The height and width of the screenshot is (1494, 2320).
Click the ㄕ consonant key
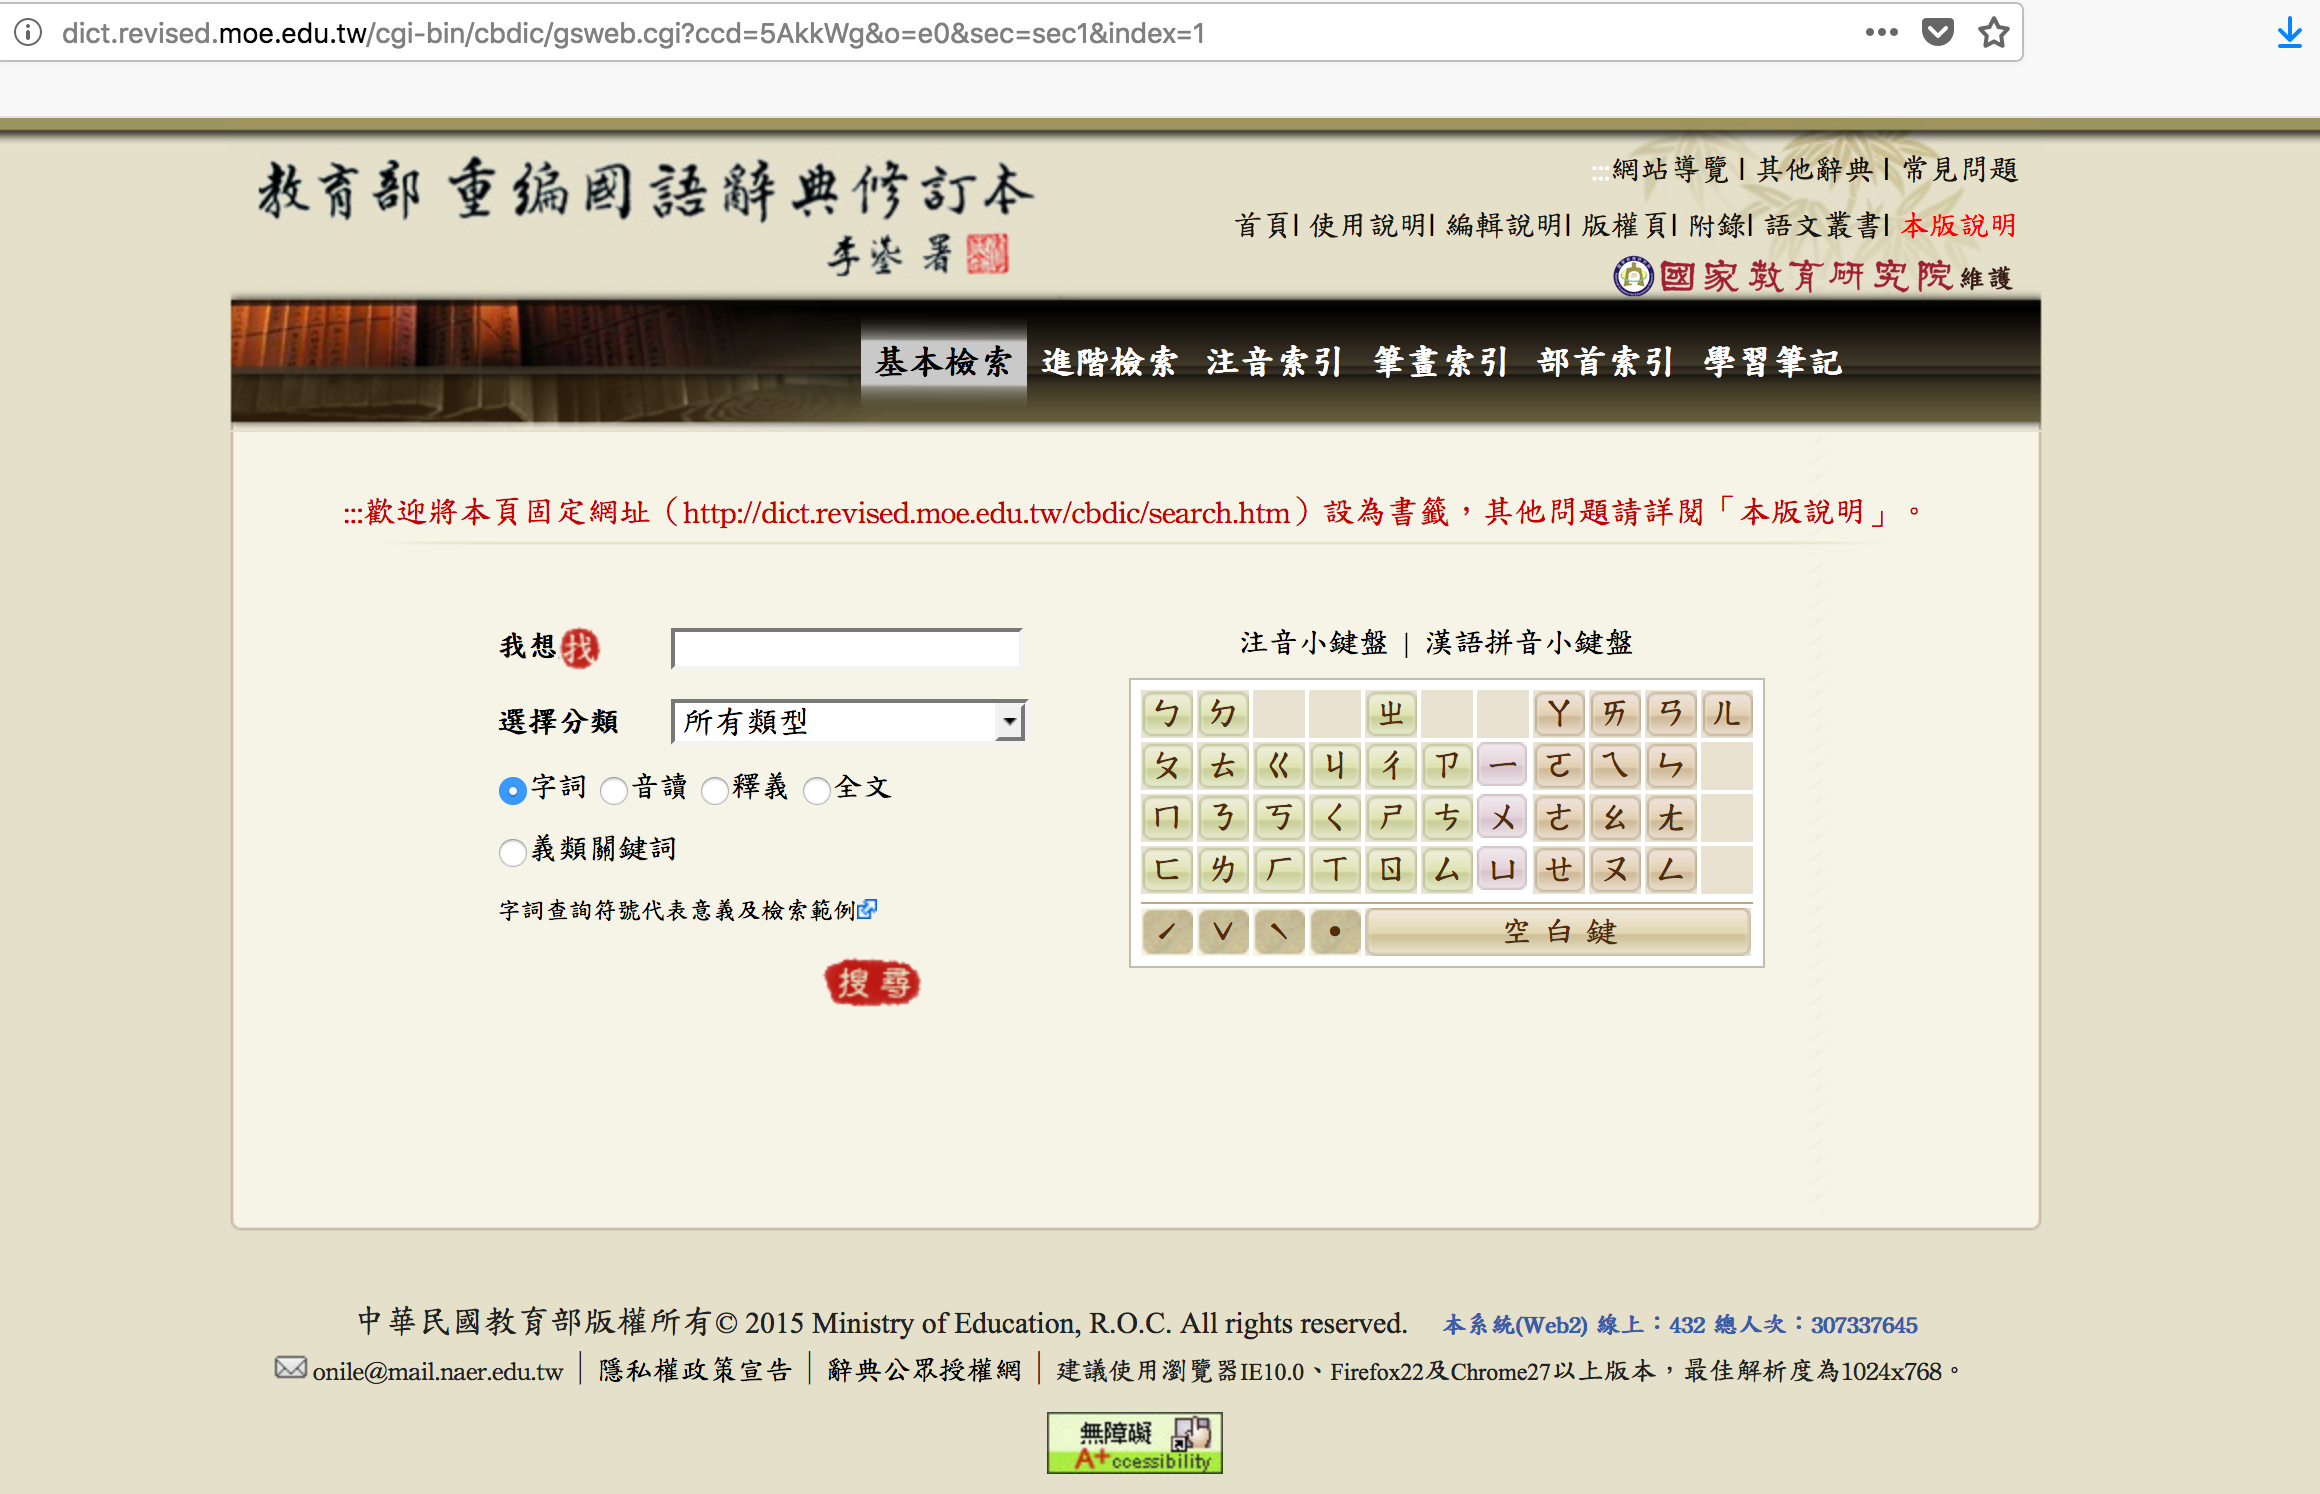coord(1391,818)
